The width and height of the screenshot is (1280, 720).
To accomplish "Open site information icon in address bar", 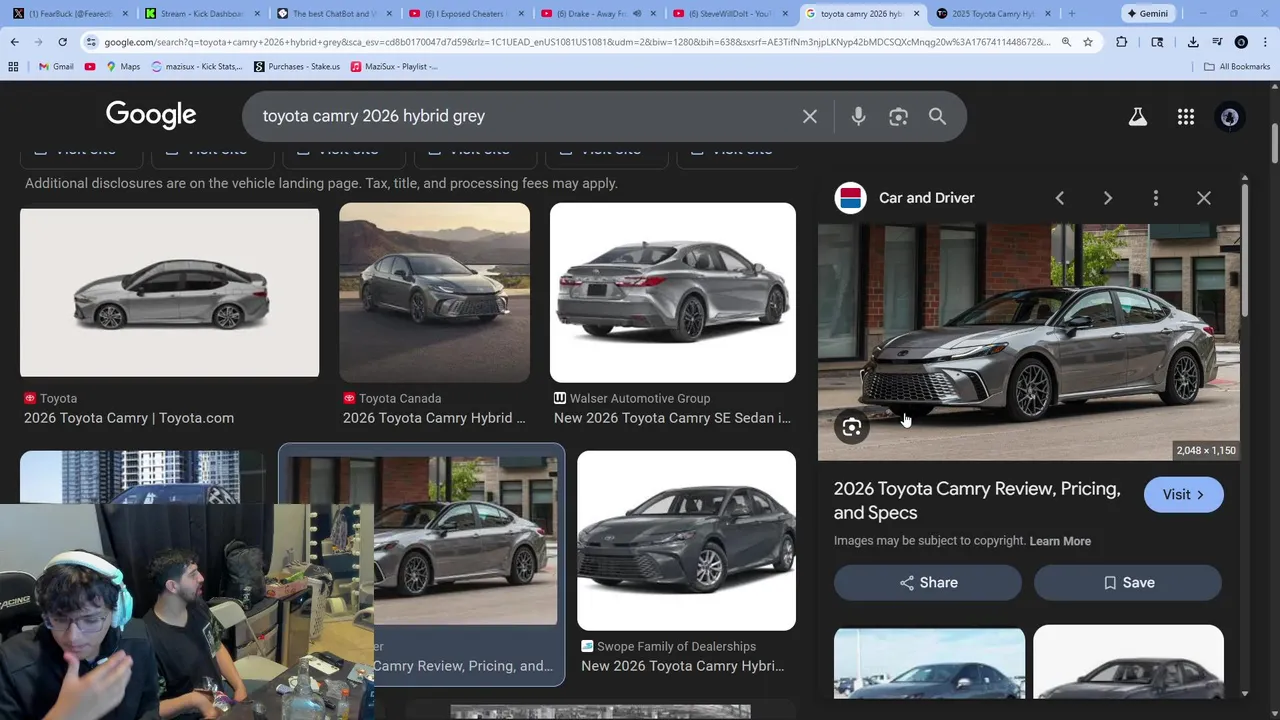I will click(91, 42).
